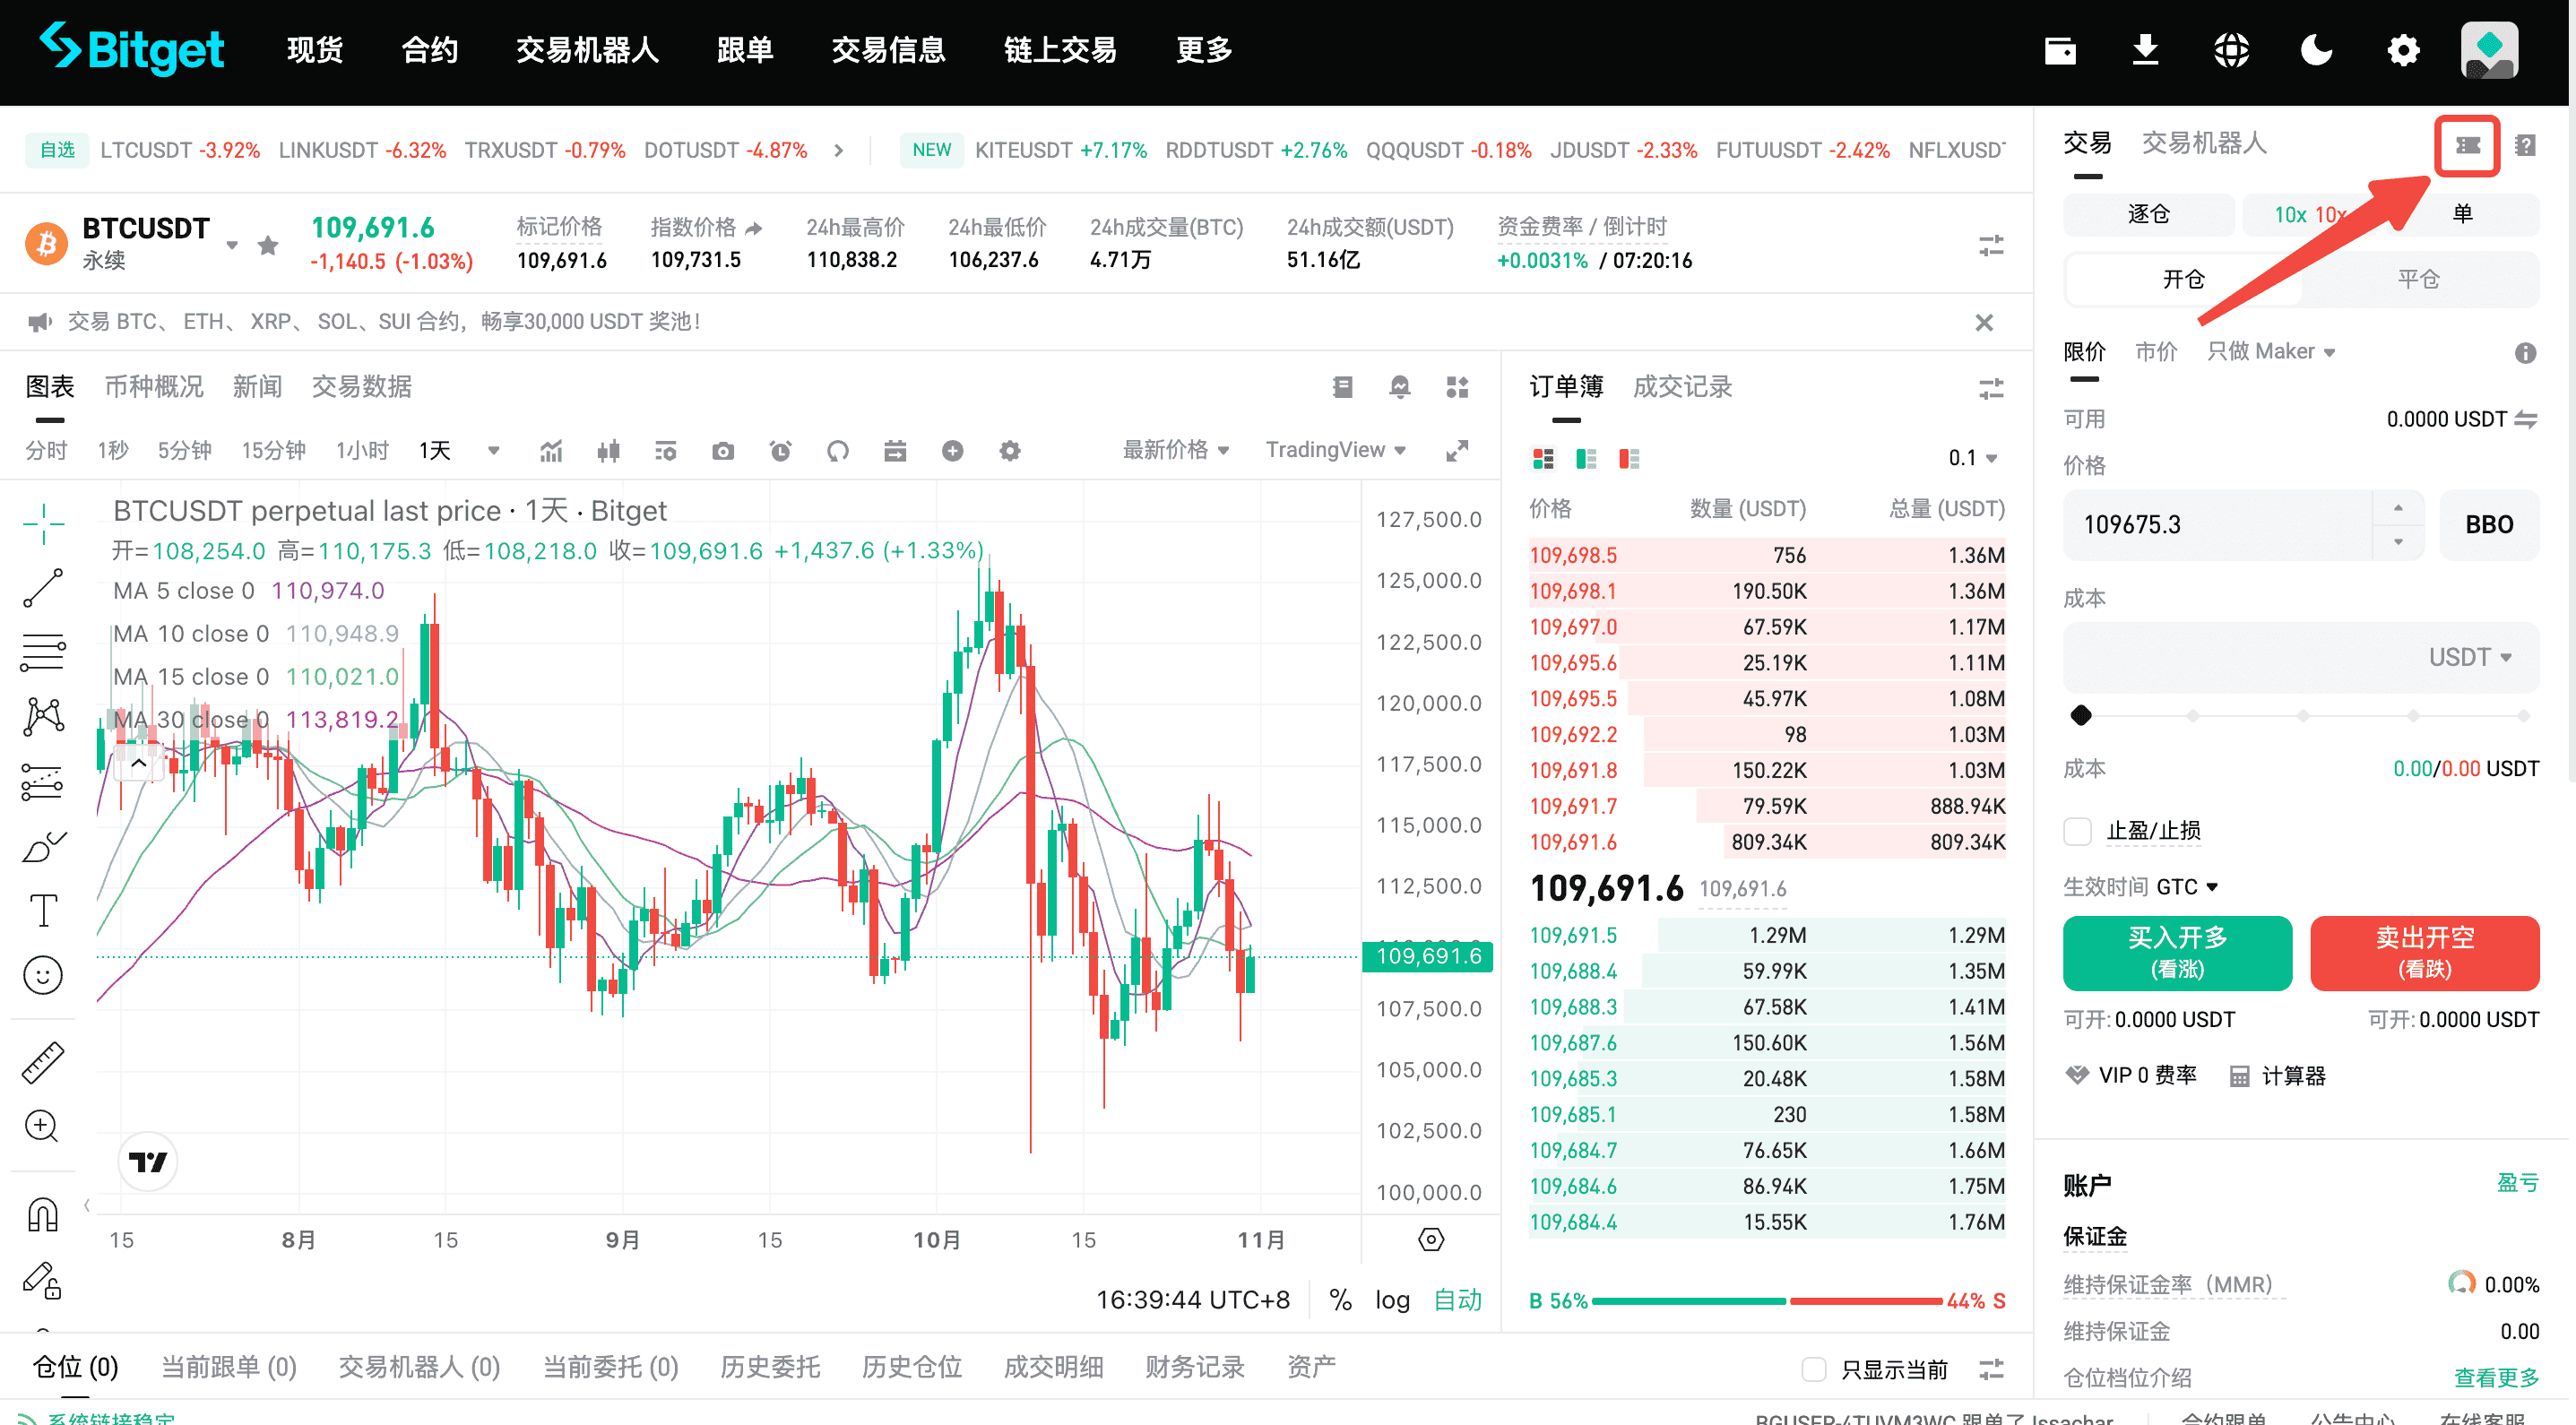2576x1425 pixels.
Task: Click the leverage slider handle below cost
Action: click(x=2083, y=715)
